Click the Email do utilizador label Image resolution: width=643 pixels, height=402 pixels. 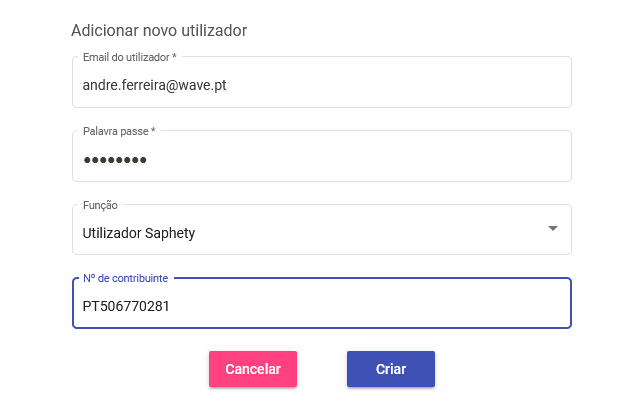126,57
